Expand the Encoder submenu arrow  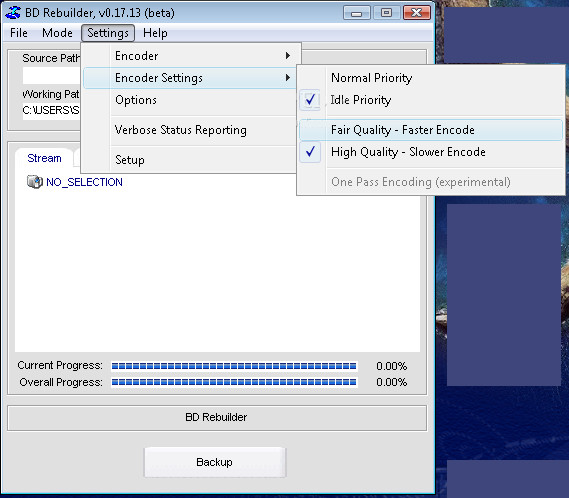click(x=287, y=56)
